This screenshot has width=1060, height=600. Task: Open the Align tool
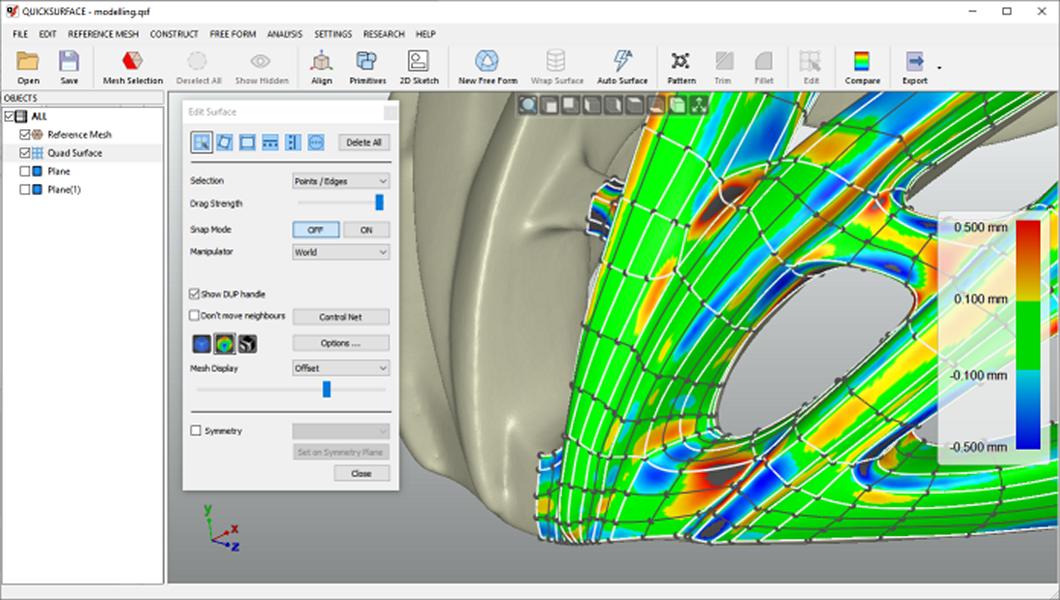tap(321, 62)
